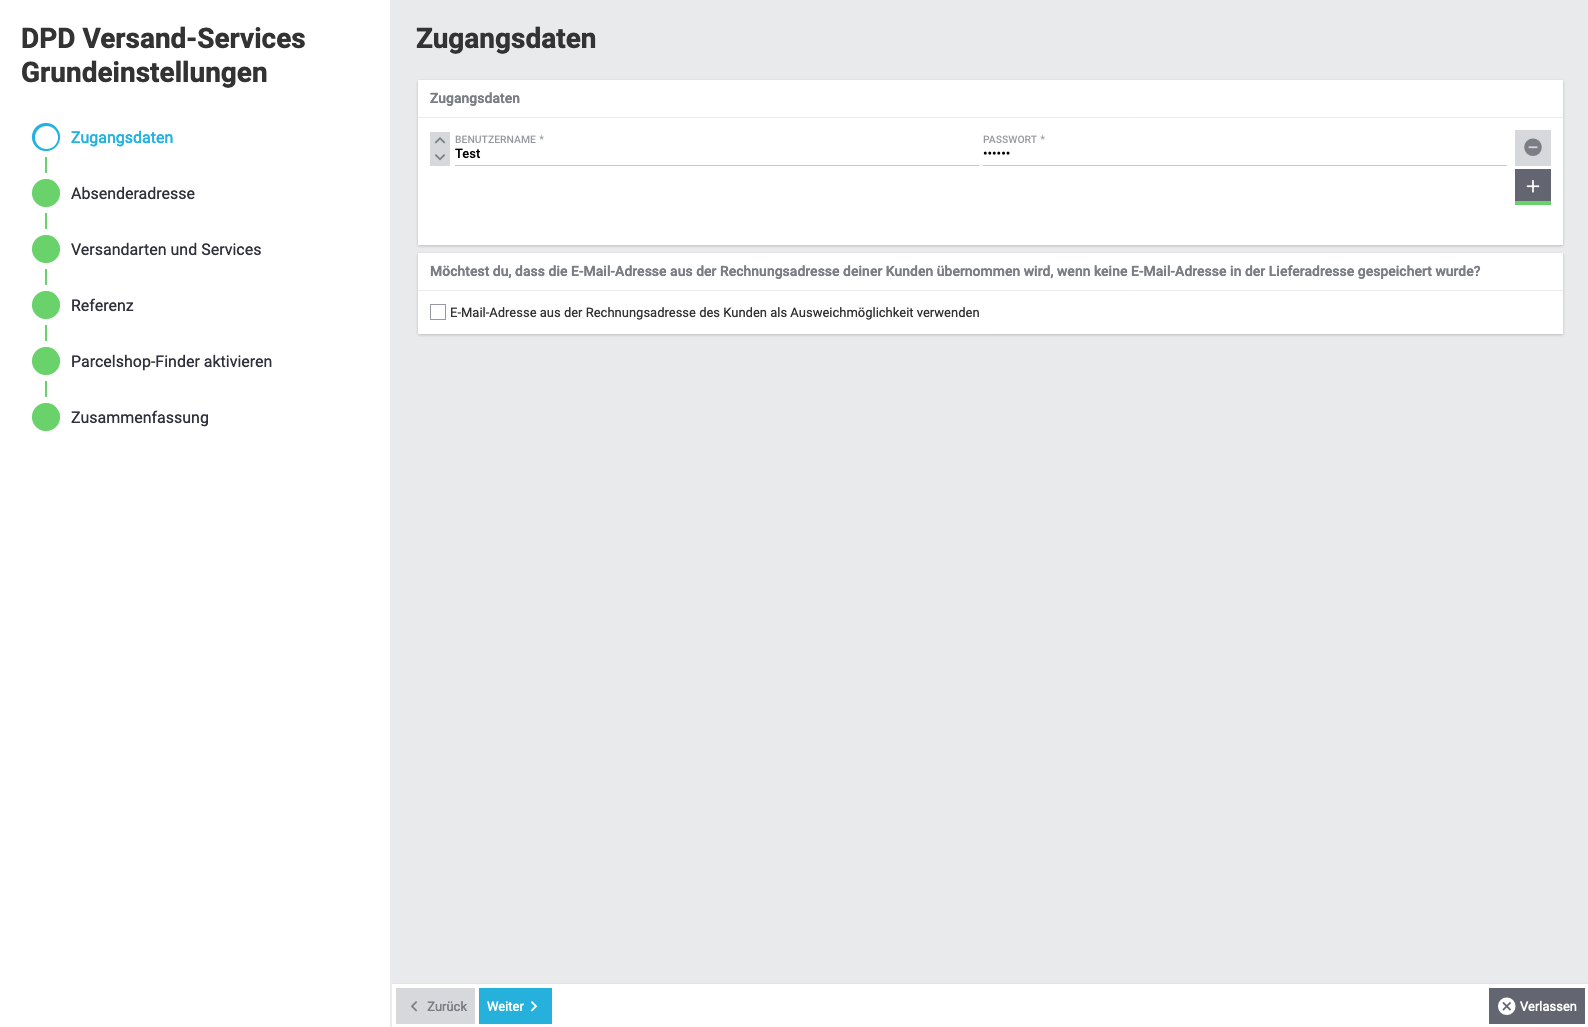Select the Referenz step
The width and height of the screenshot is (1588, 1027).
[x=102, y=305]
